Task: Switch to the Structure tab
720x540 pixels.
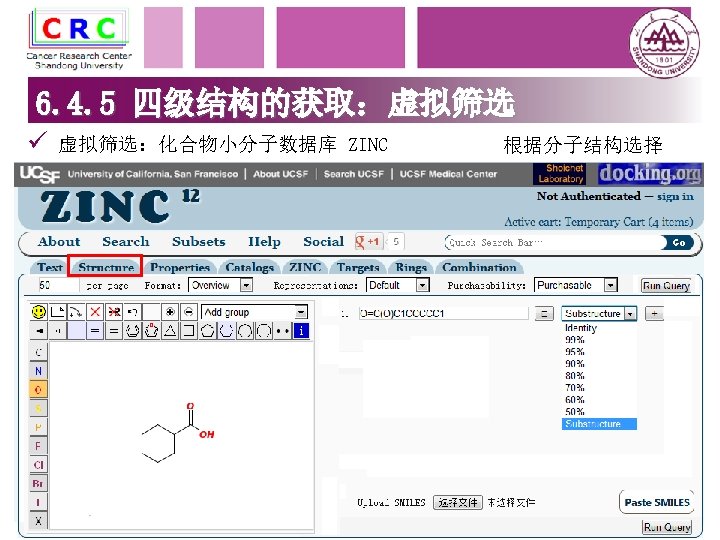Action: (x=106, y=267)
